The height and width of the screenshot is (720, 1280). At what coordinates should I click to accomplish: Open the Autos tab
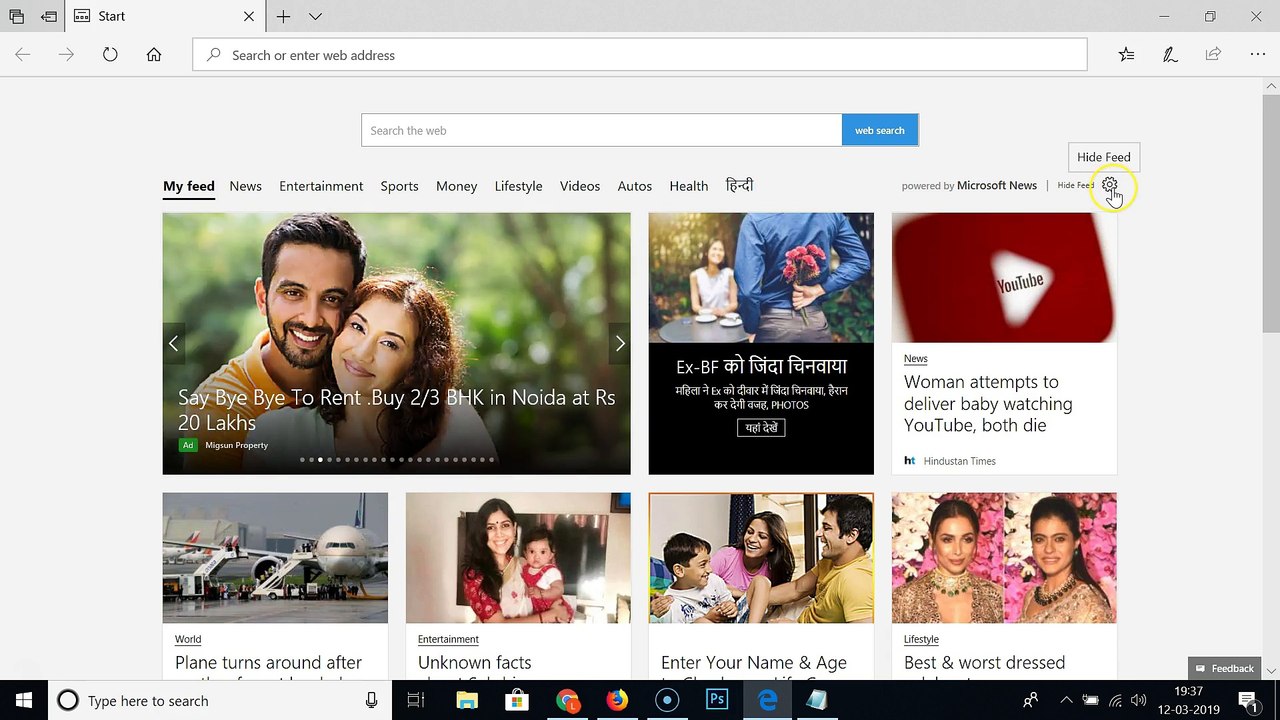(634, 186)
